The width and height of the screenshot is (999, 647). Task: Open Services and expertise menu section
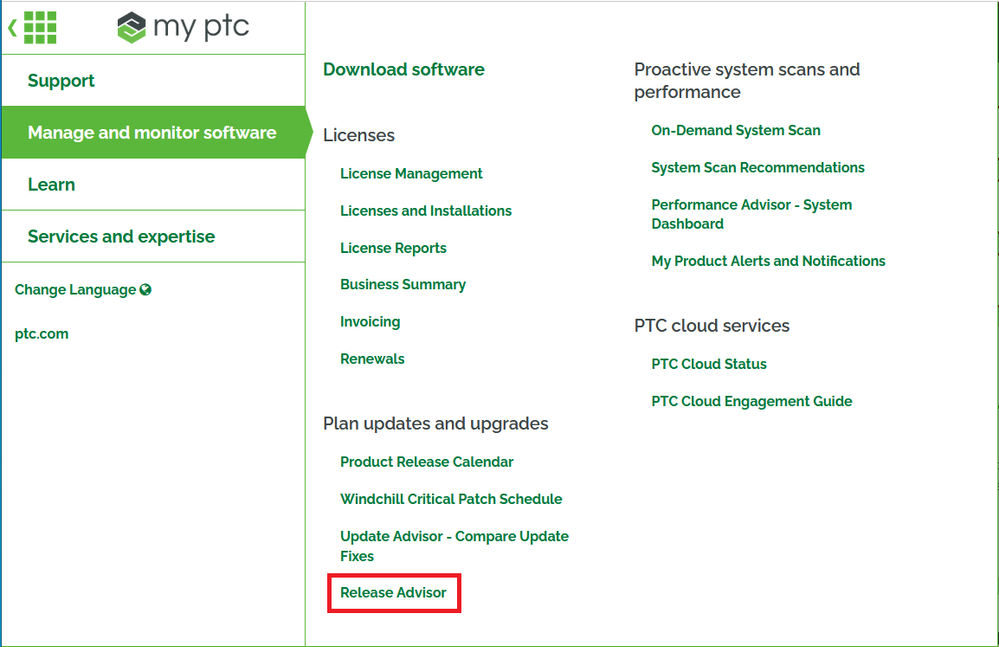[153, 236]
